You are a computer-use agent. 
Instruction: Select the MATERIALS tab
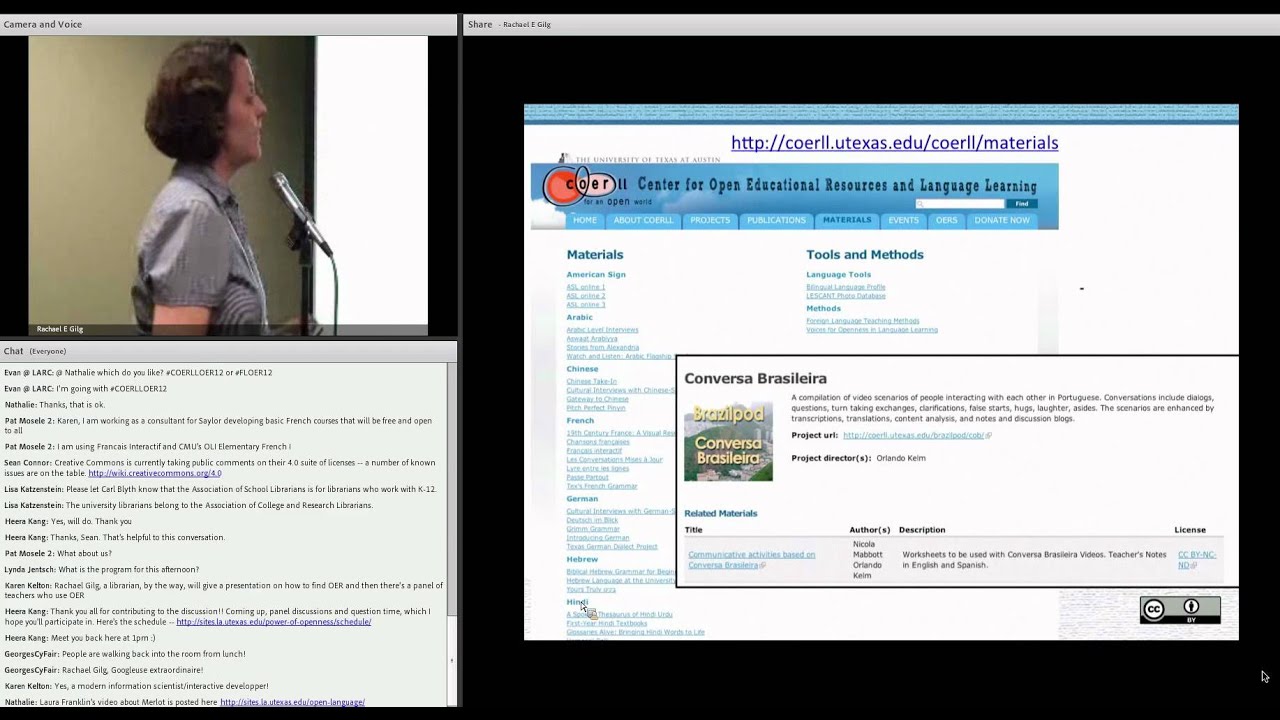pos(847,220)
